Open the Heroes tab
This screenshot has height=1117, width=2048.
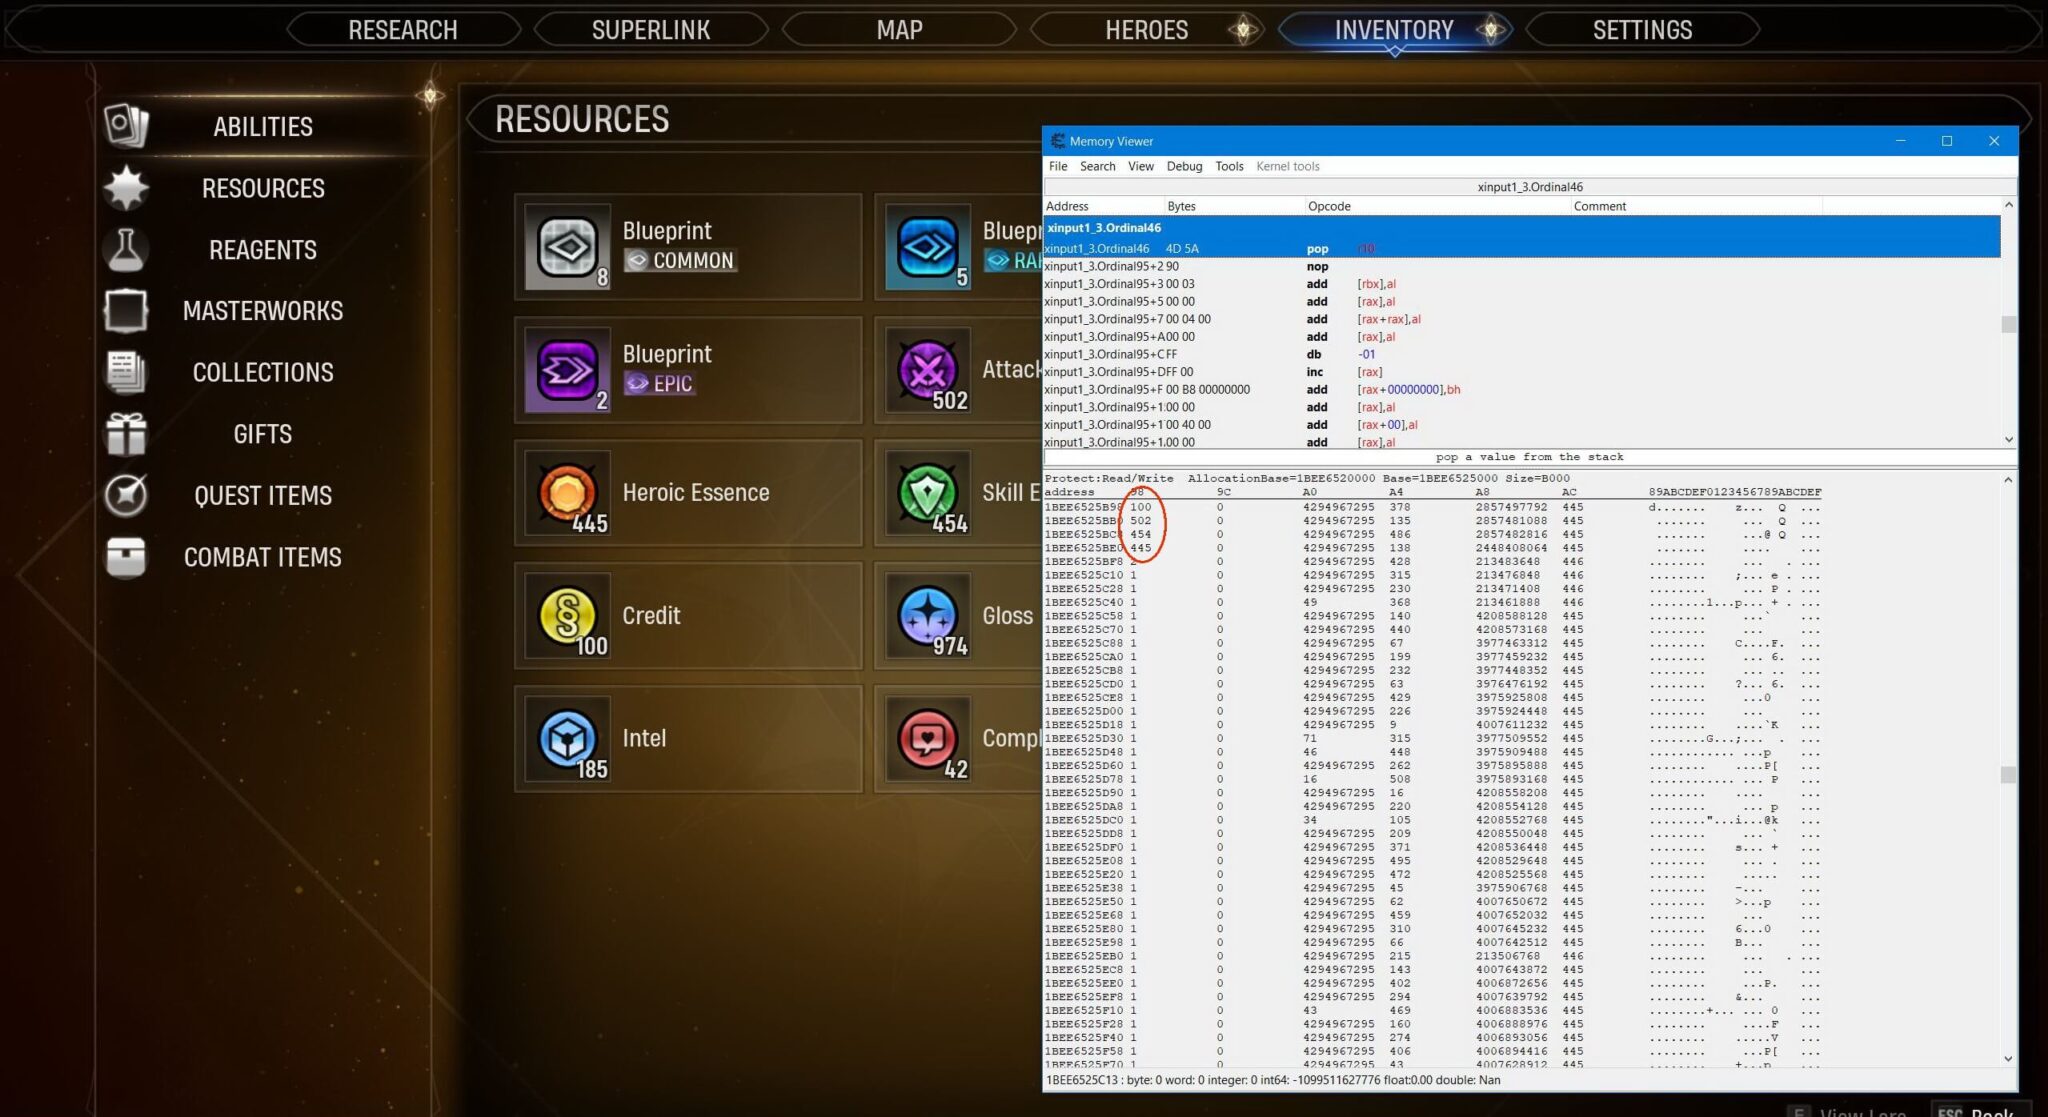pos(1146,30)
